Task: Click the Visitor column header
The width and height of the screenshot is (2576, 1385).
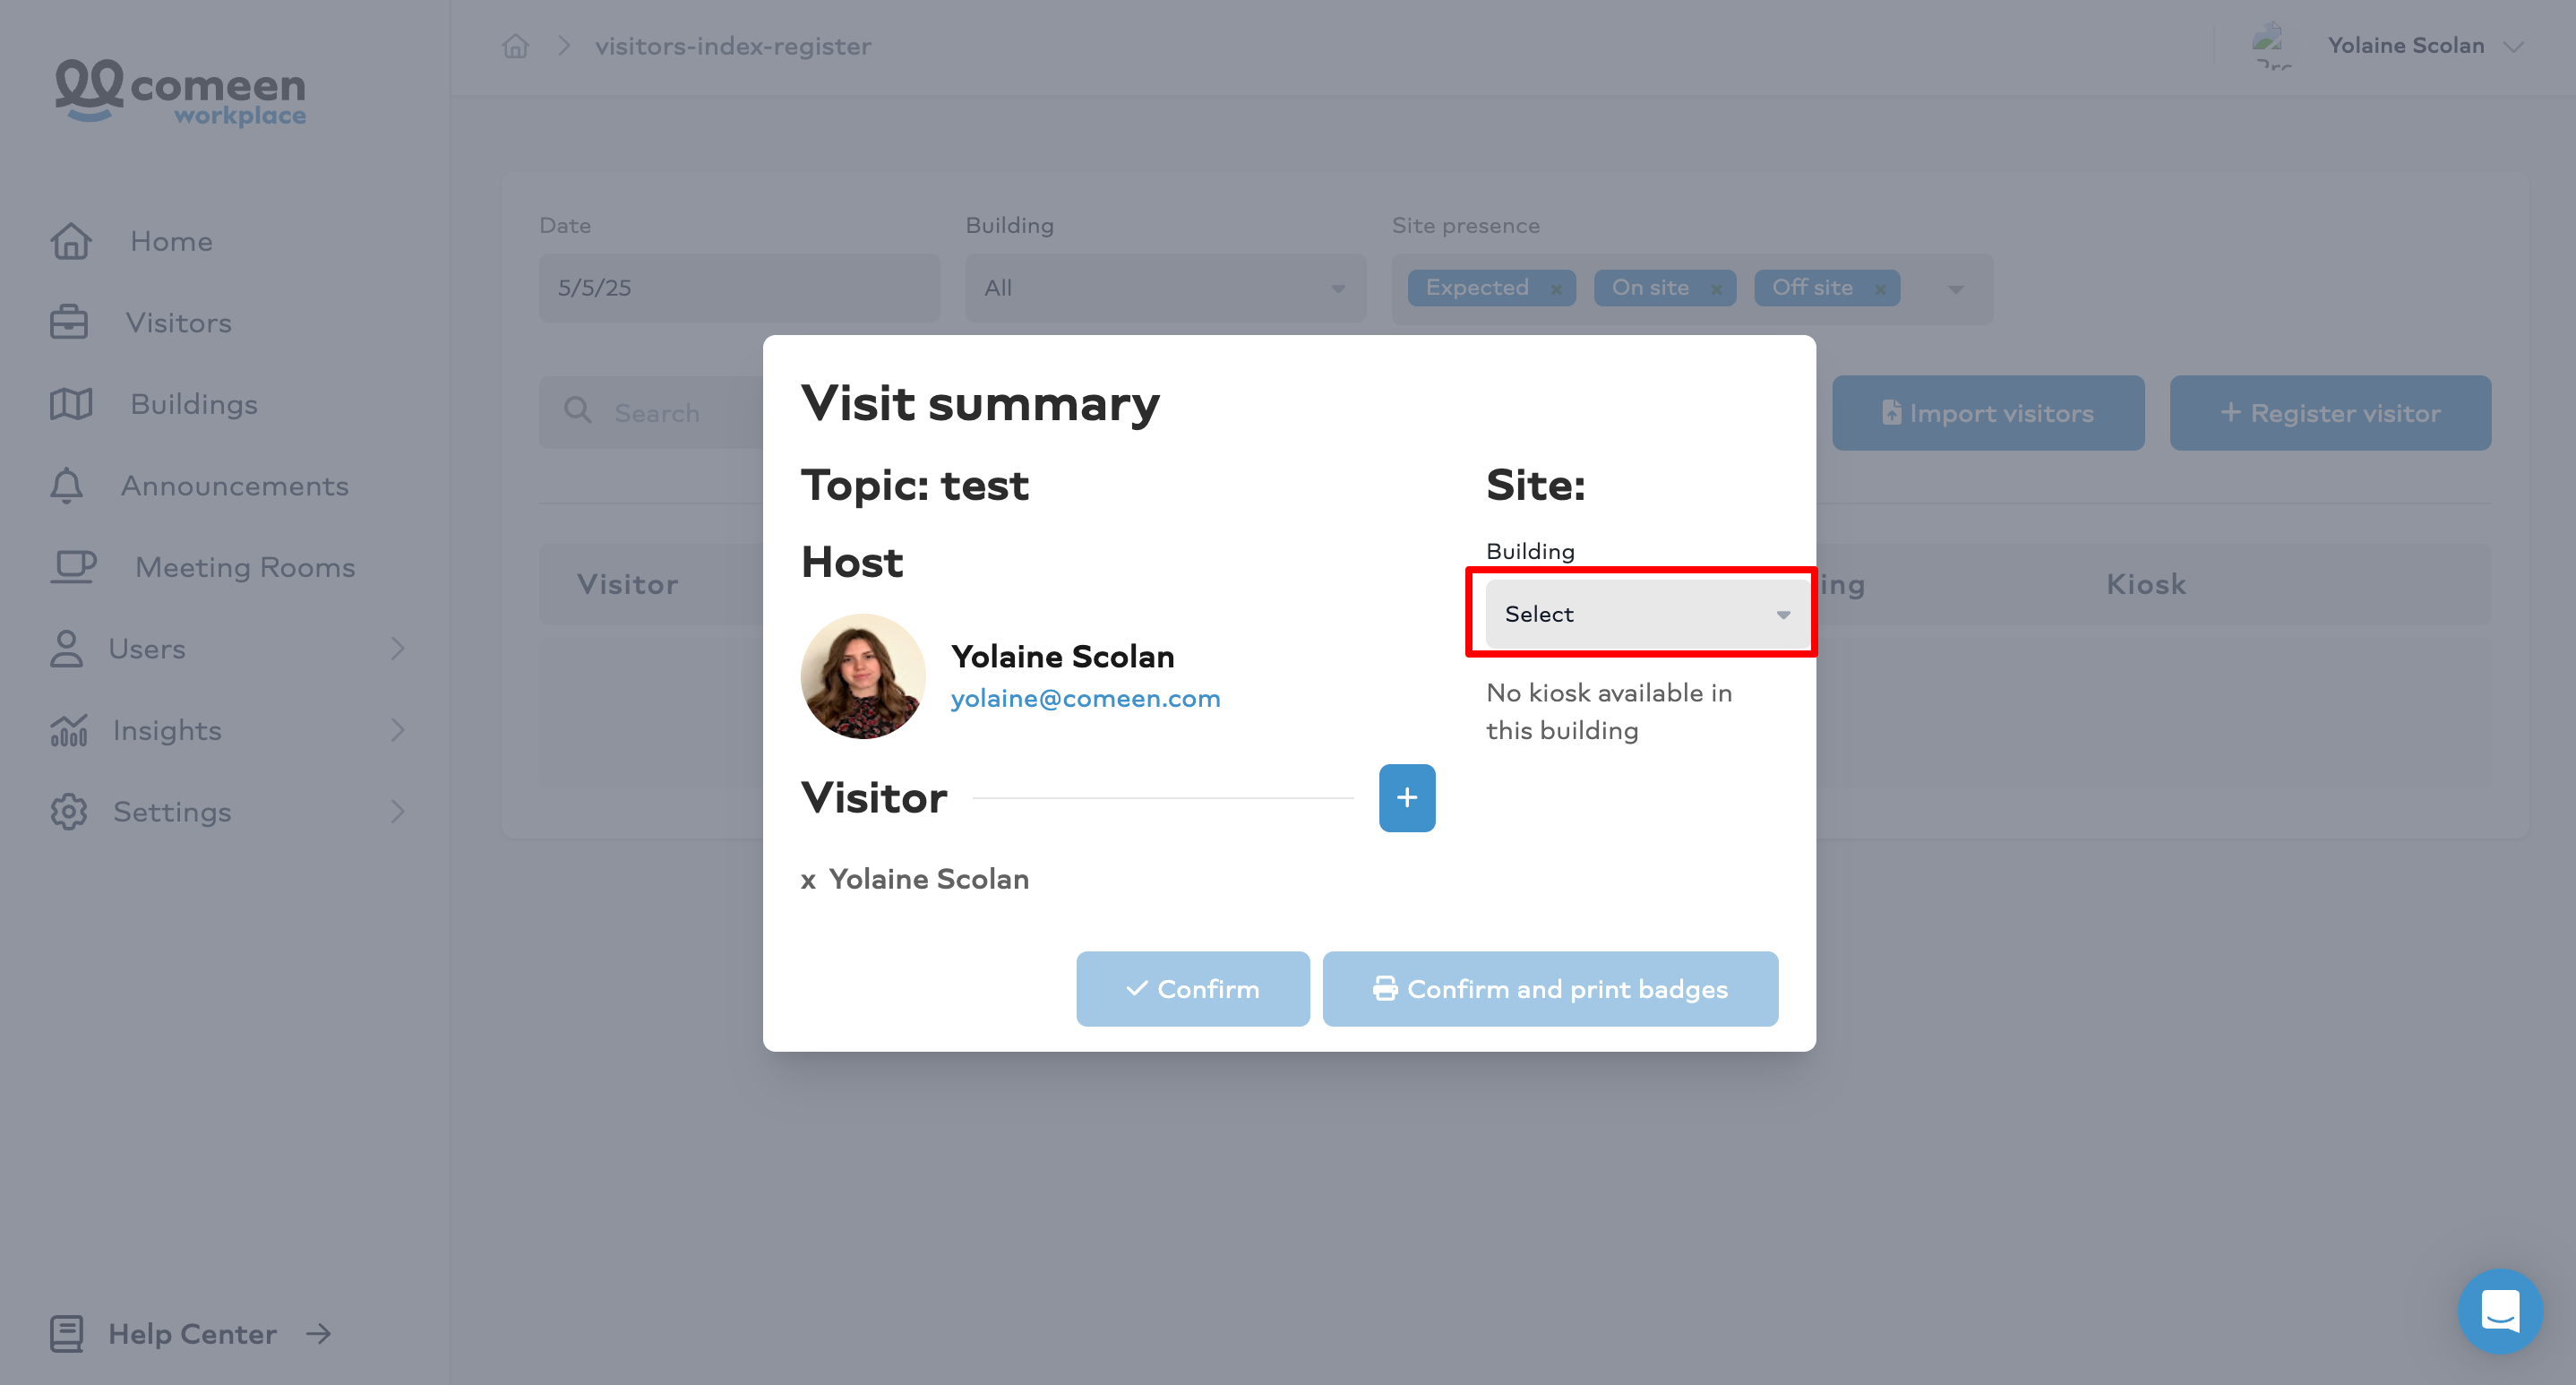Action: point(627,584)
